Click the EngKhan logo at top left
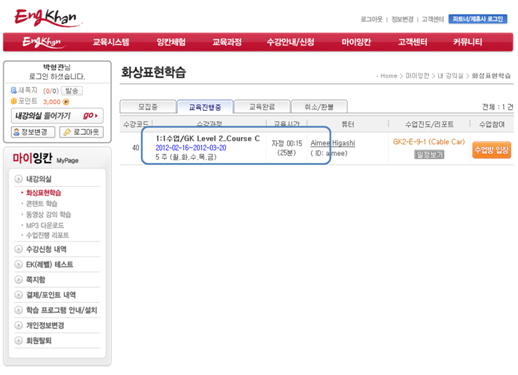518x375 pixels. point(47,17)
